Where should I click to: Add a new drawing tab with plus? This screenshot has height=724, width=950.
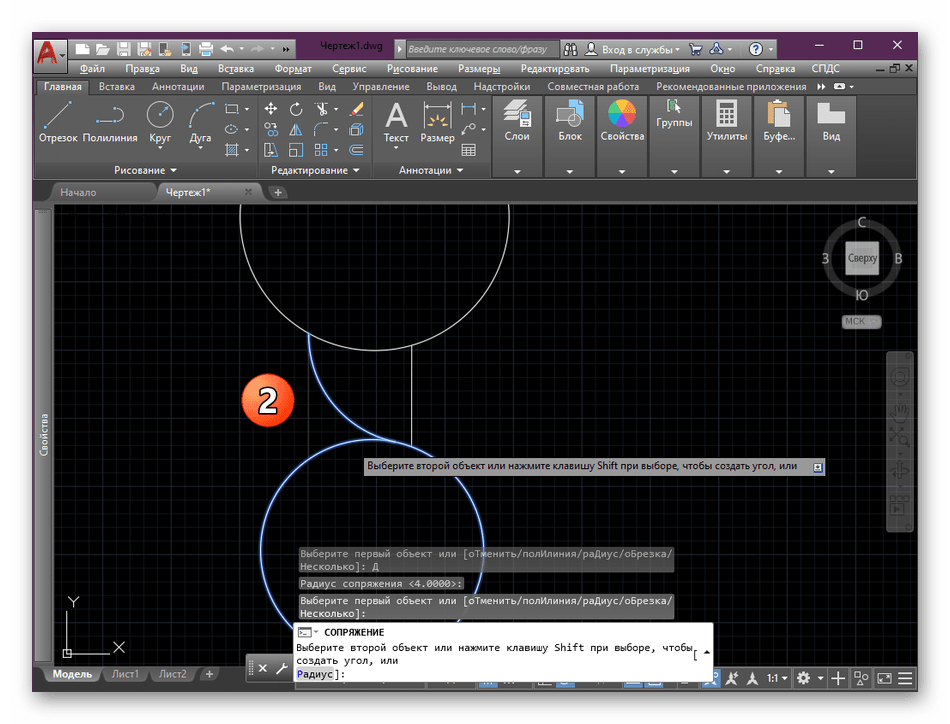point(277,192)
